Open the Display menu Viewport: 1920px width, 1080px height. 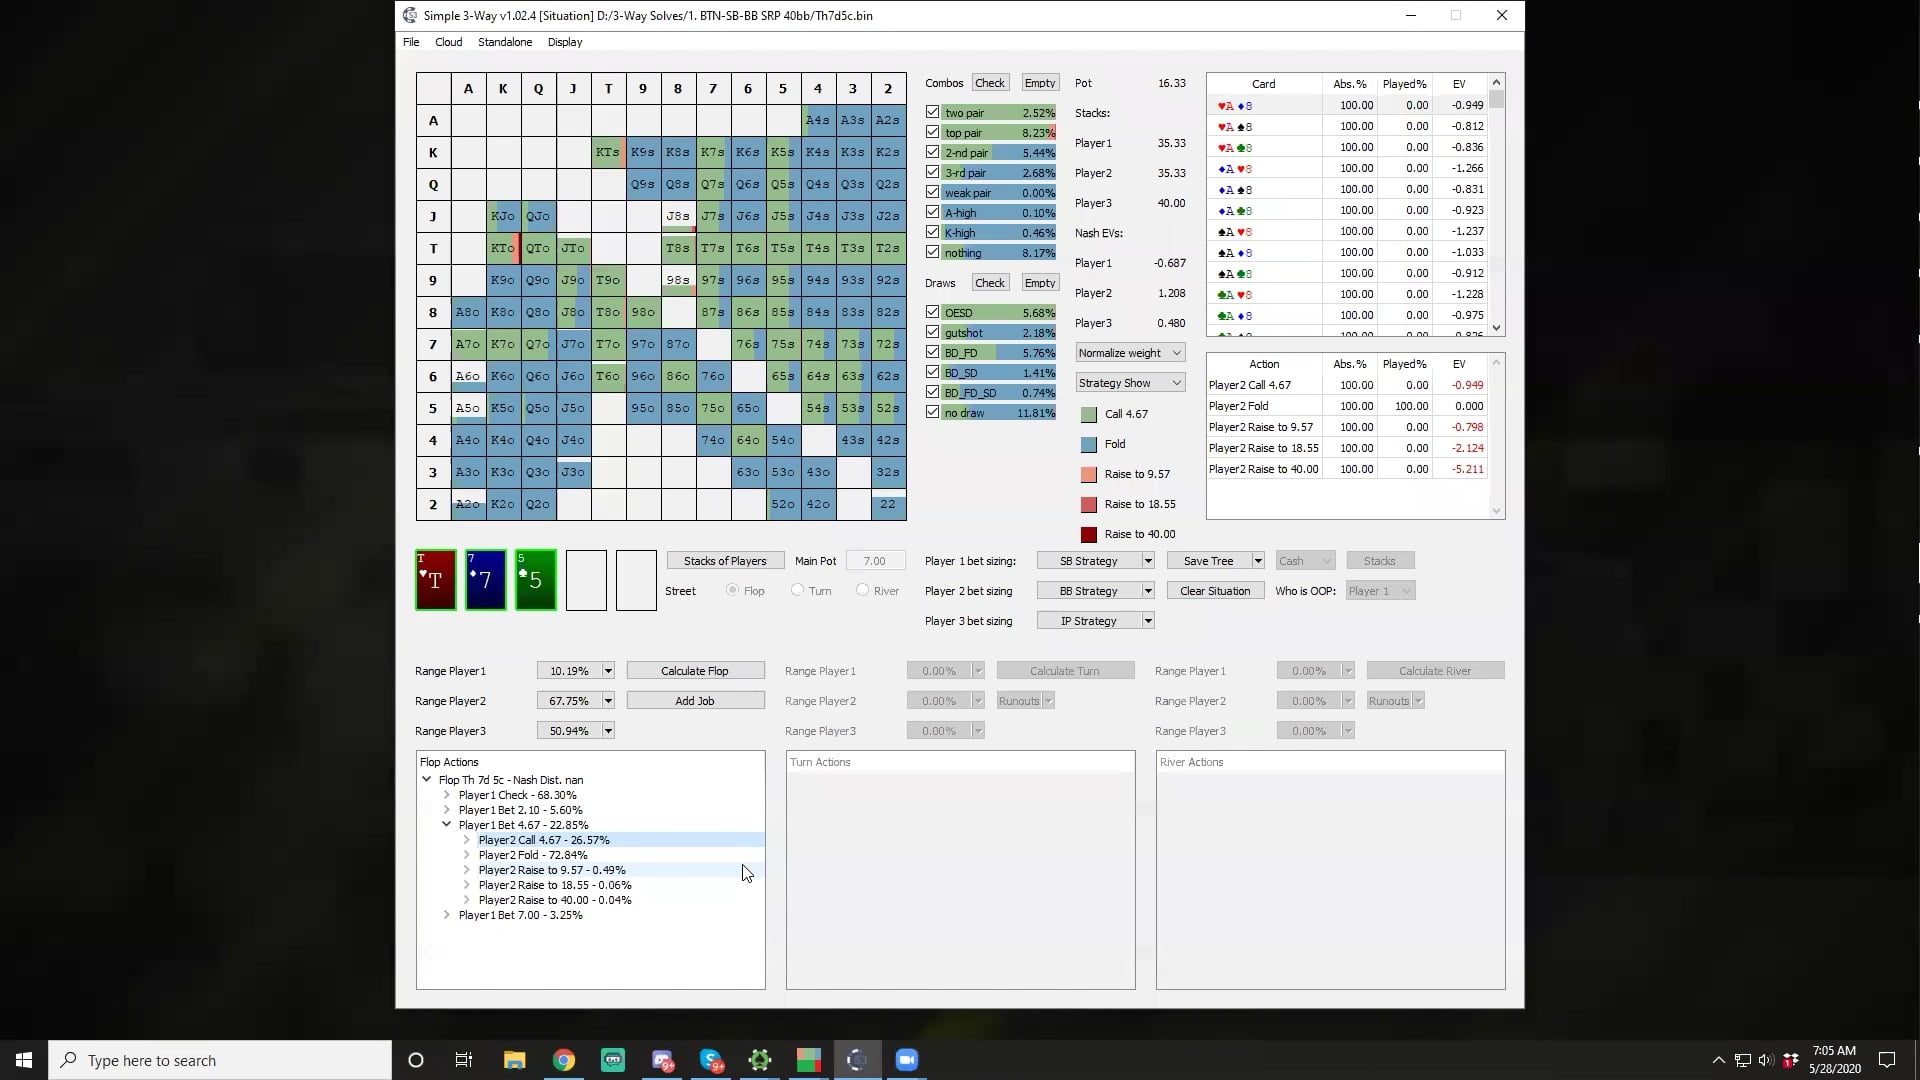565,42
